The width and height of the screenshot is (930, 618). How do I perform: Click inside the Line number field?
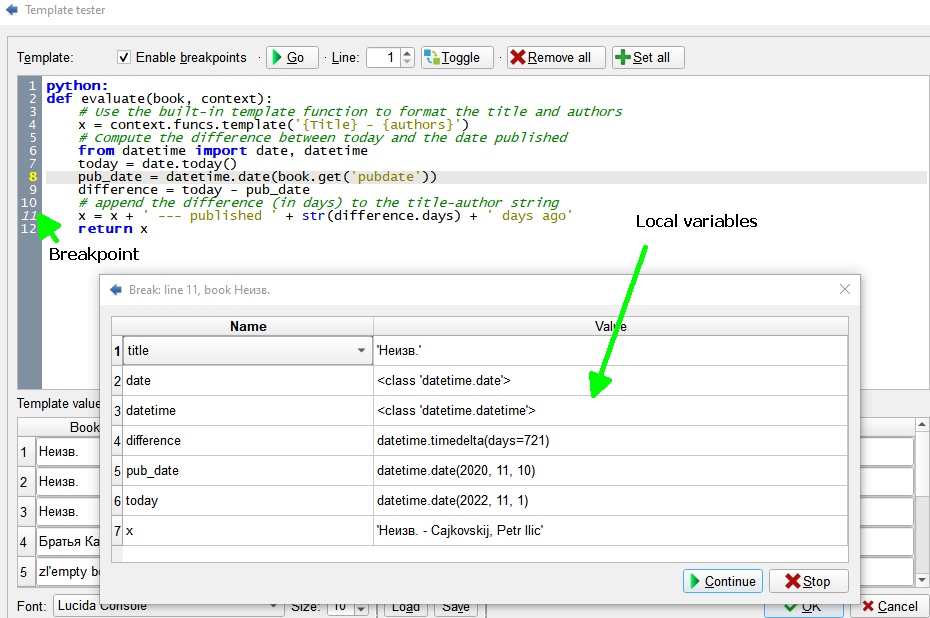(x=383, y=58)
